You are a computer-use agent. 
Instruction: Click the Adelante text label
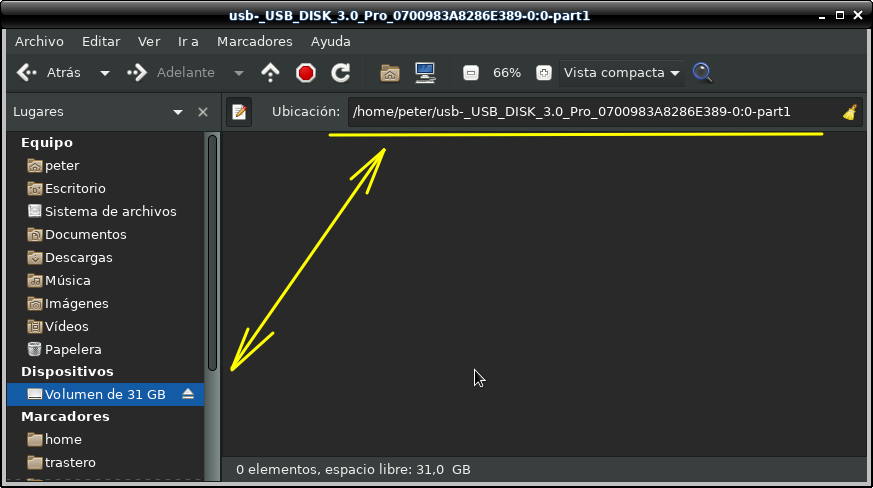185,73
